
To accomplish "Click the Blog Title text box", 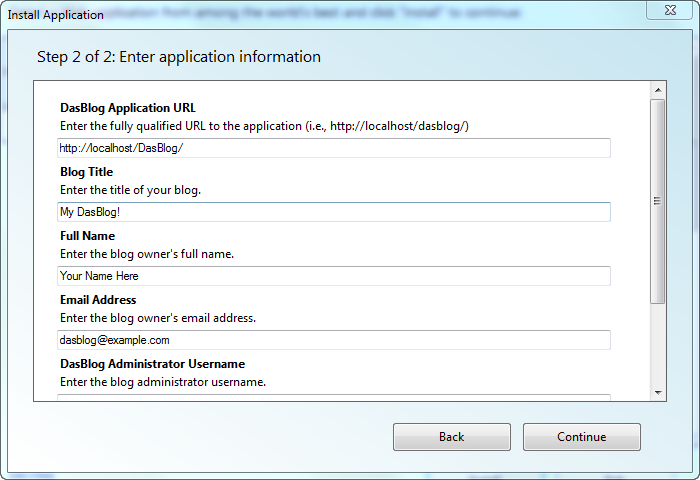I will coord(333,212).
